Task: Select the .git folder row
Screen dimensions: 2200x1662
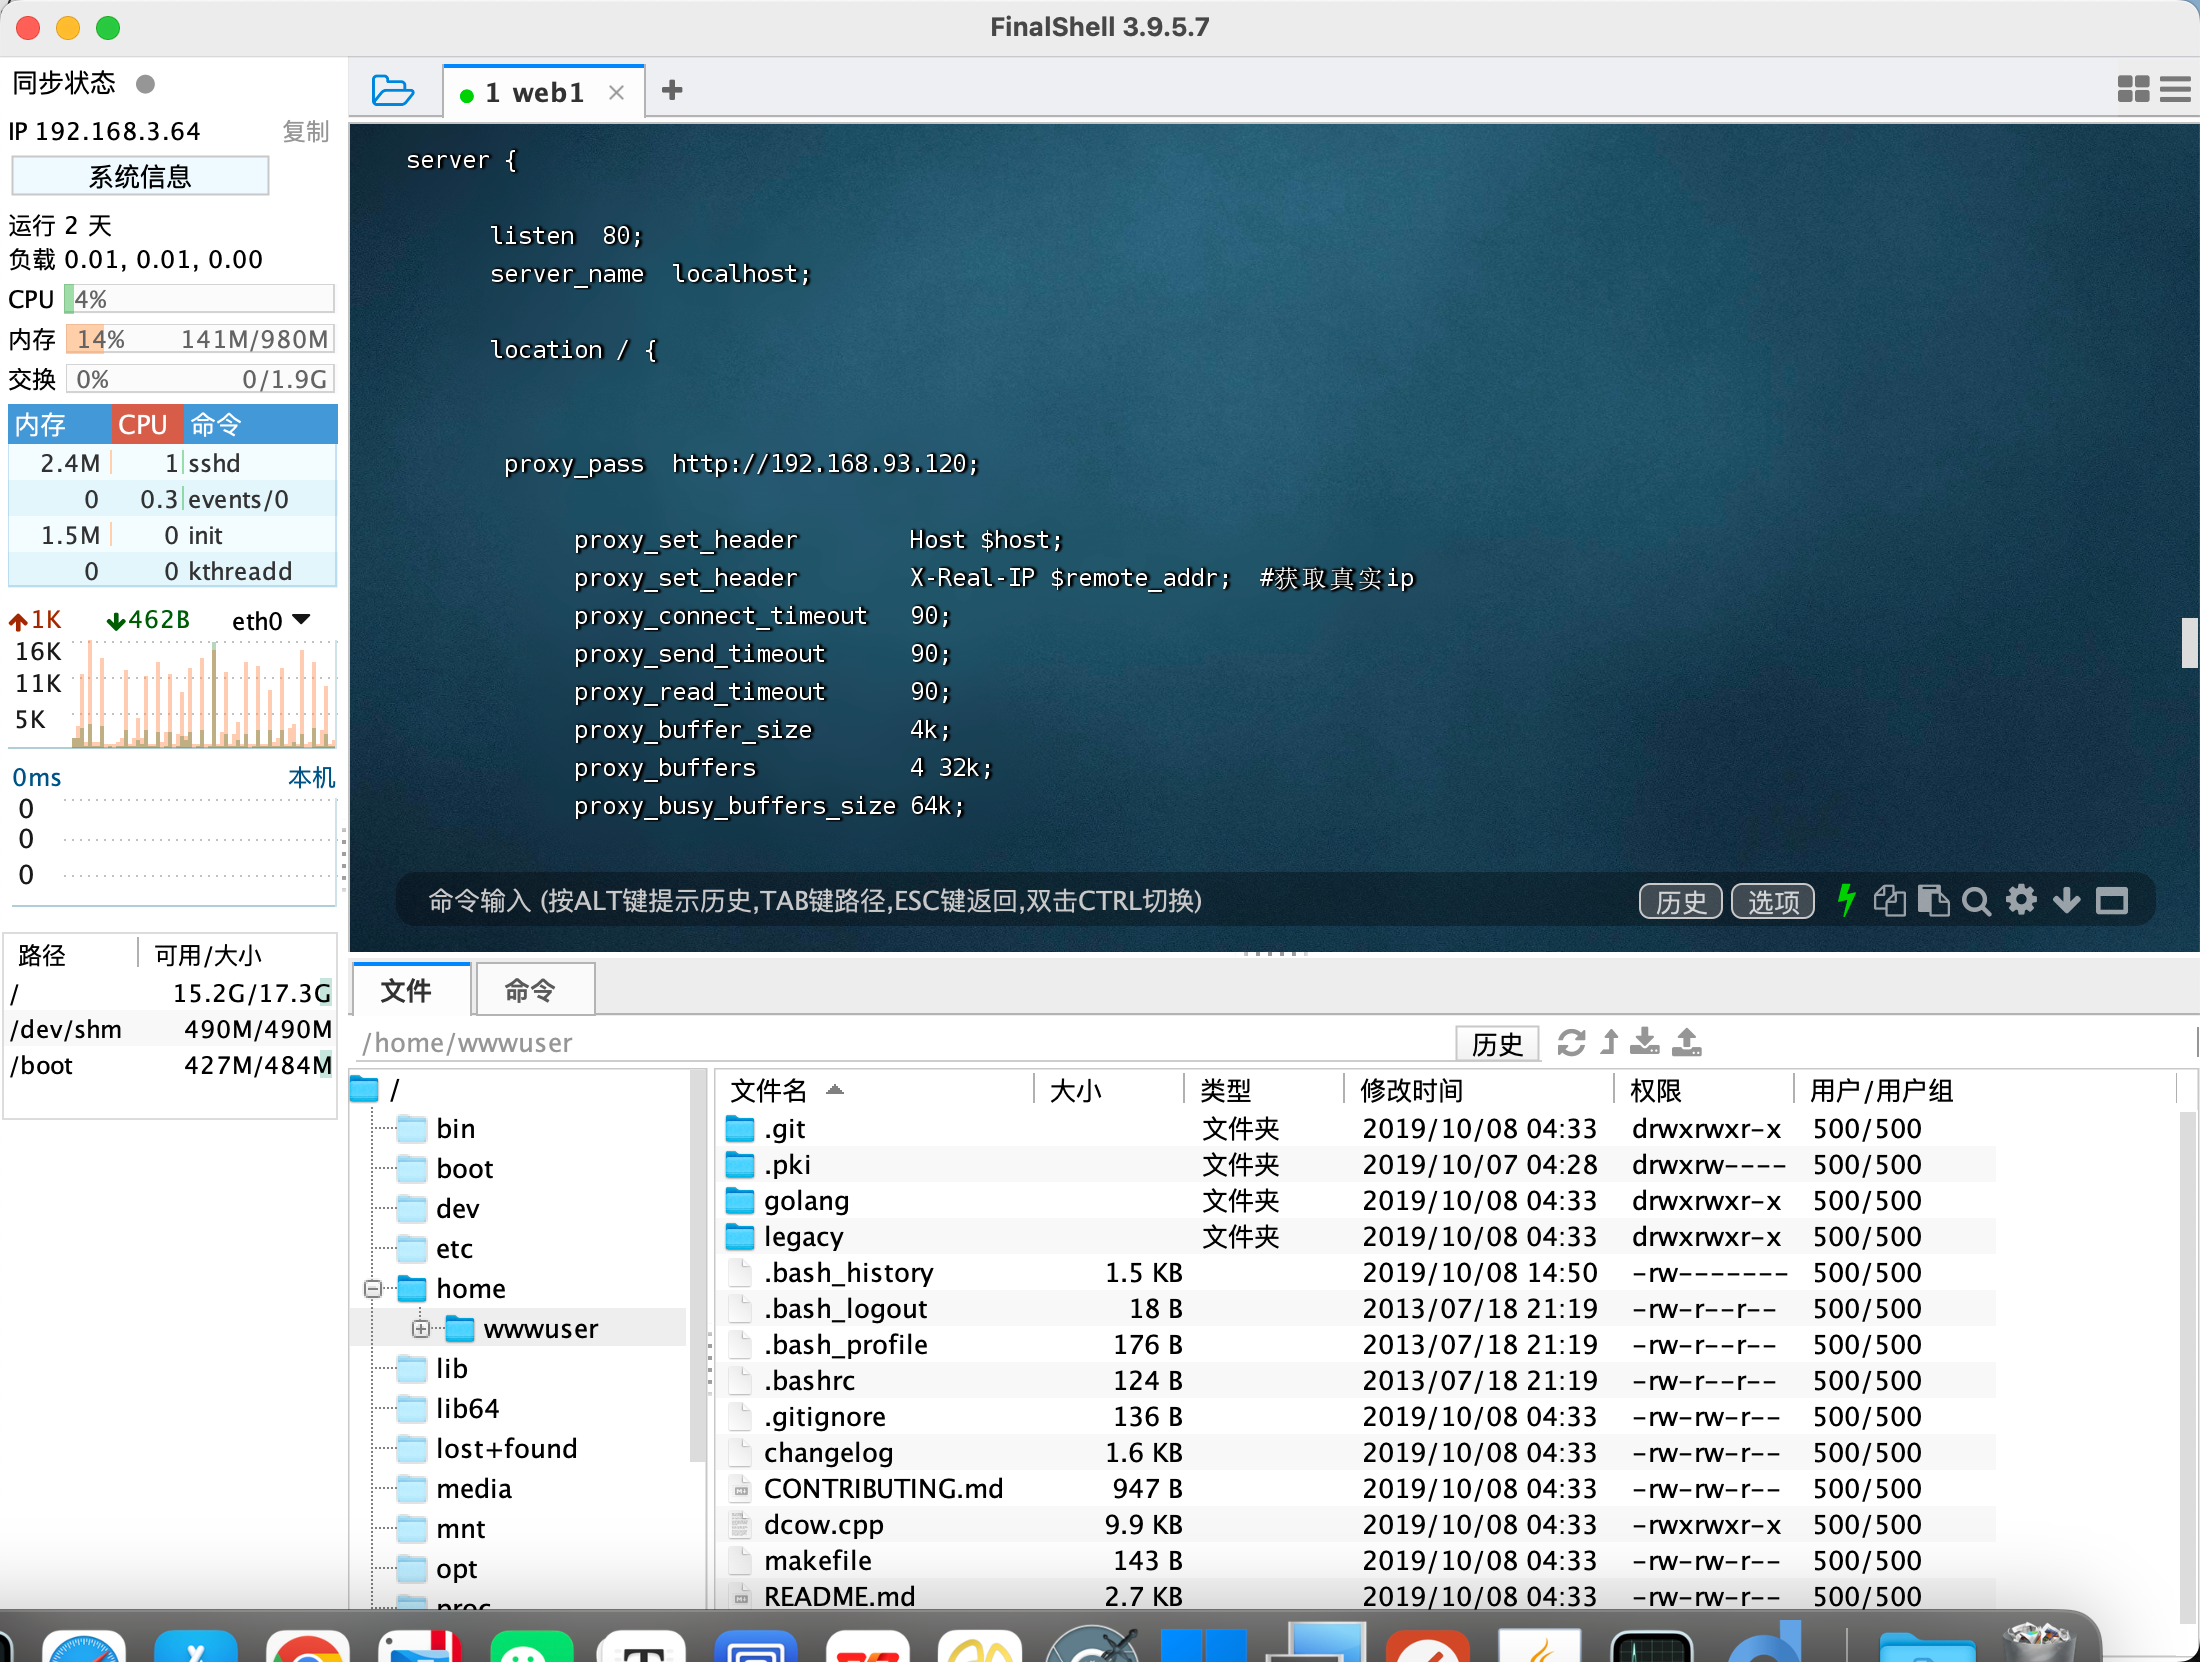Action: point(1358,1128)
